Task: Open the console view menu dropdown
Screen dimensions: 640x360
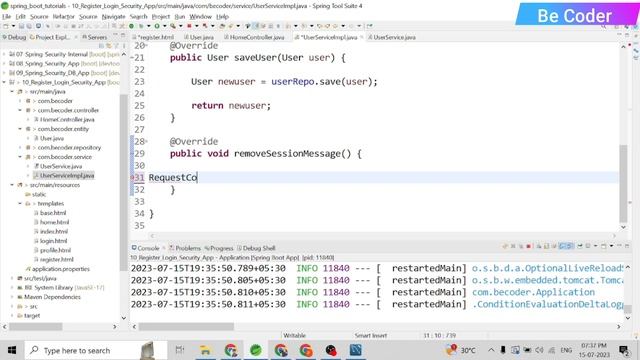Action: [x=611, y=246]
